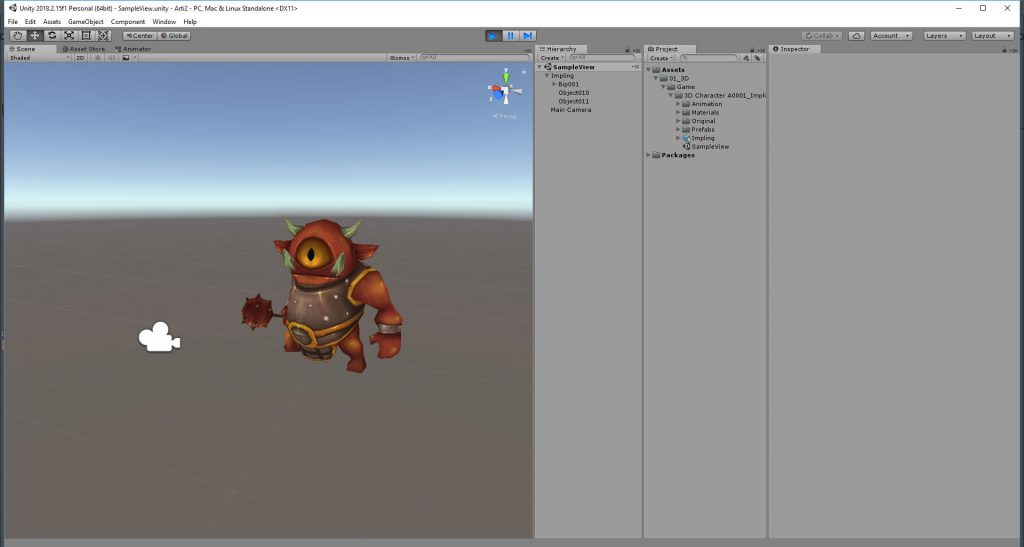Select the Prefabs folder in Project
Screen dimensions: 1024x547
tap(698, 130)
